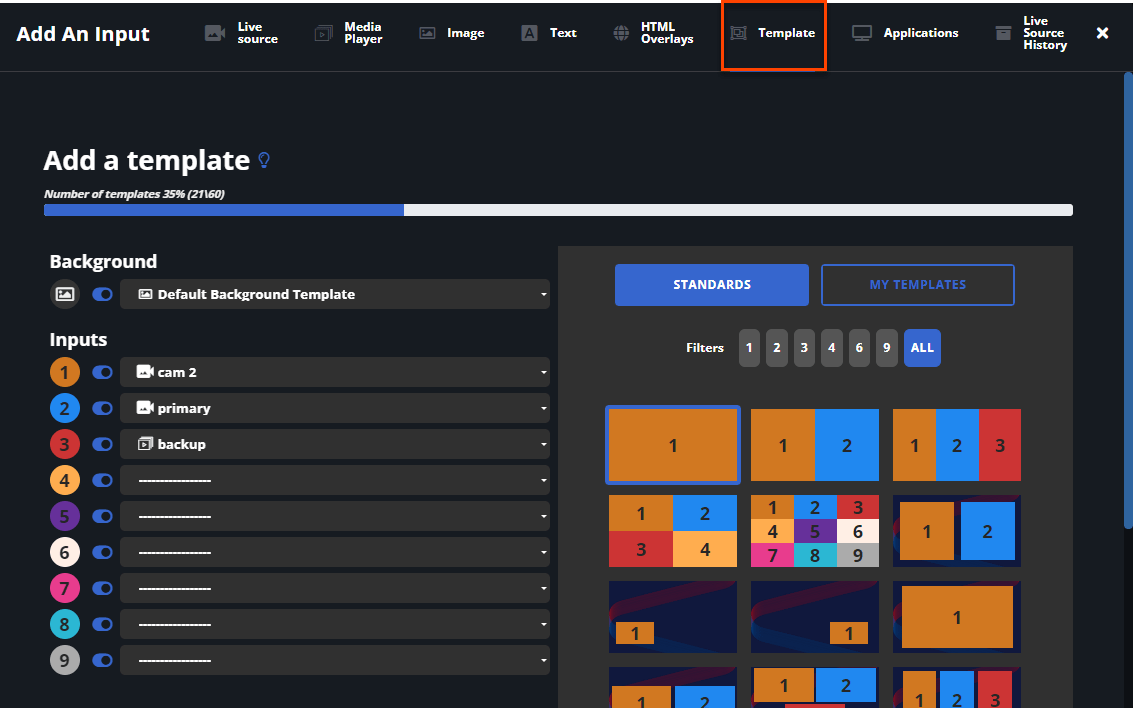Toggle the switch for input 5

point(103,516)
